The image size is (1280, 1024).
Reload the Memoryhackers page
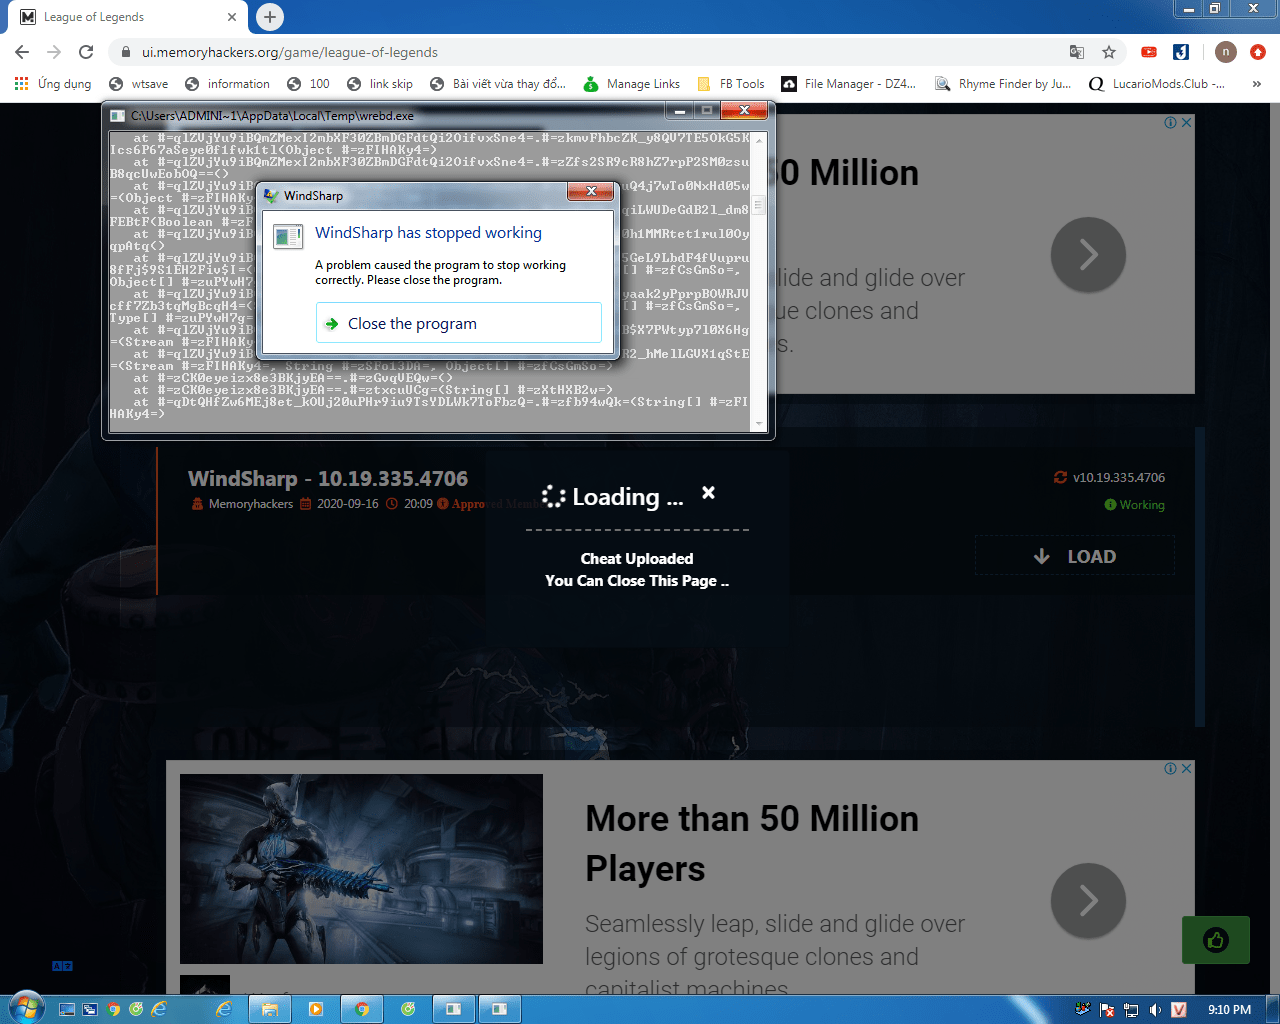86,52
